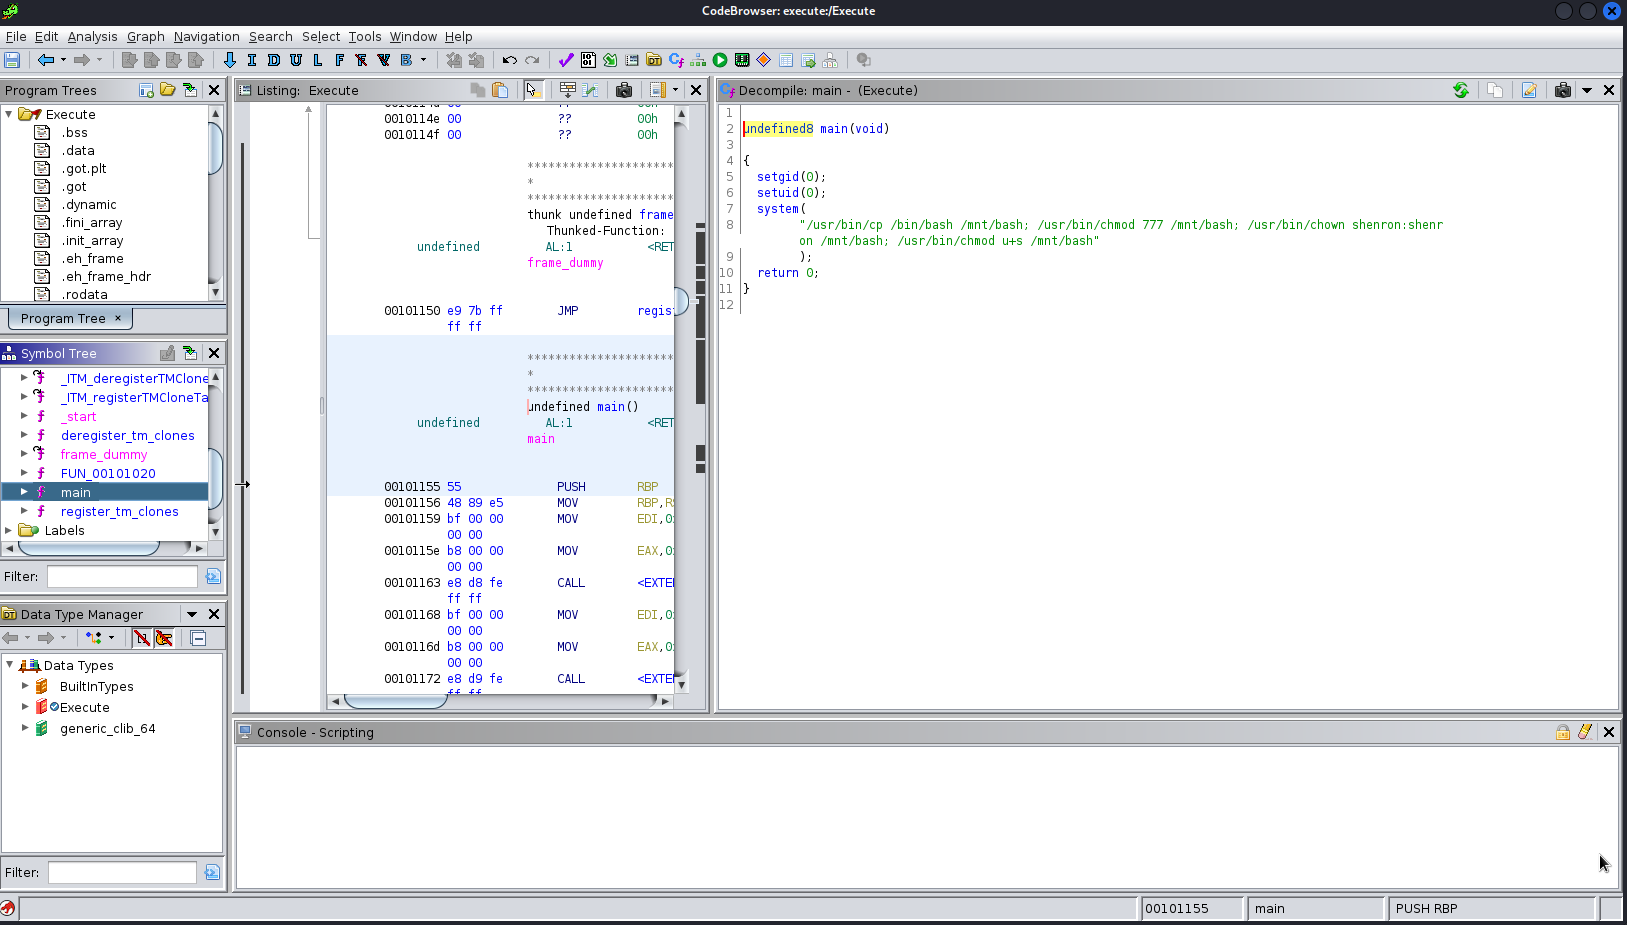Open the Data Type Manager menu dropdown
The height and width of the screenshot is (925, 1627).
click(191, 614)
